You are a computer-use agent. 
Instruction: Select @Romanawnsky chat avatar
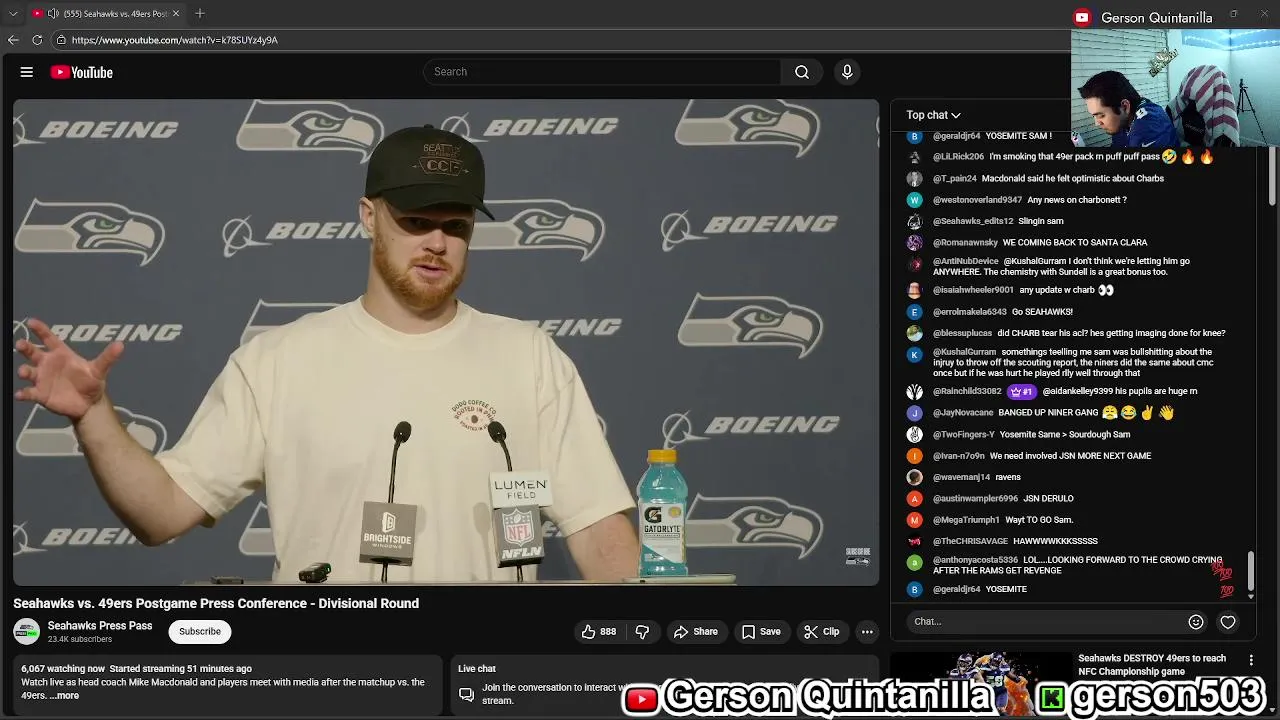[914, 243]
